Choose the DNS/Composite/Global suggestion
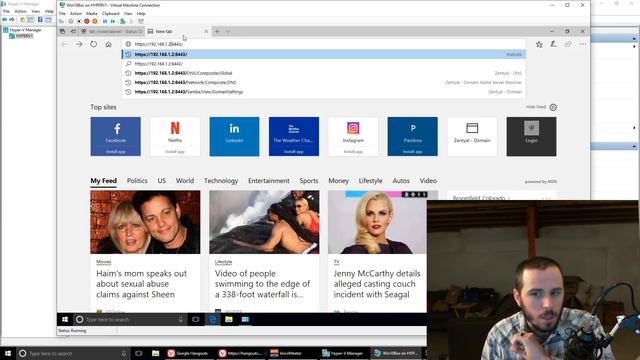This screenshot has height=360, width=640. (x=323, y=73)
